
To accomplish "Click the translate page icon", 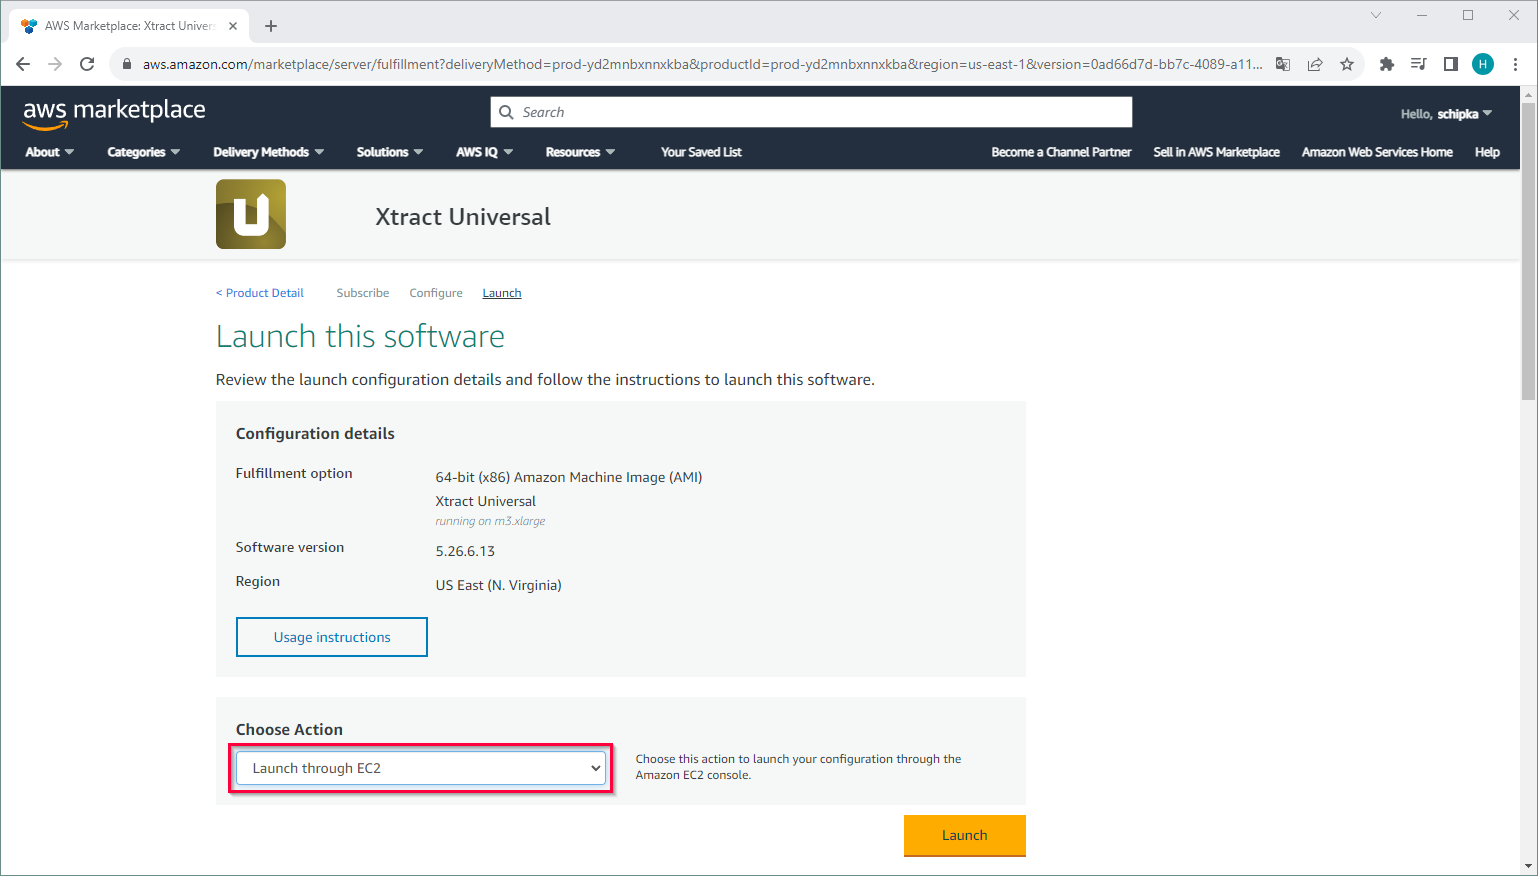I will 1283,64.
